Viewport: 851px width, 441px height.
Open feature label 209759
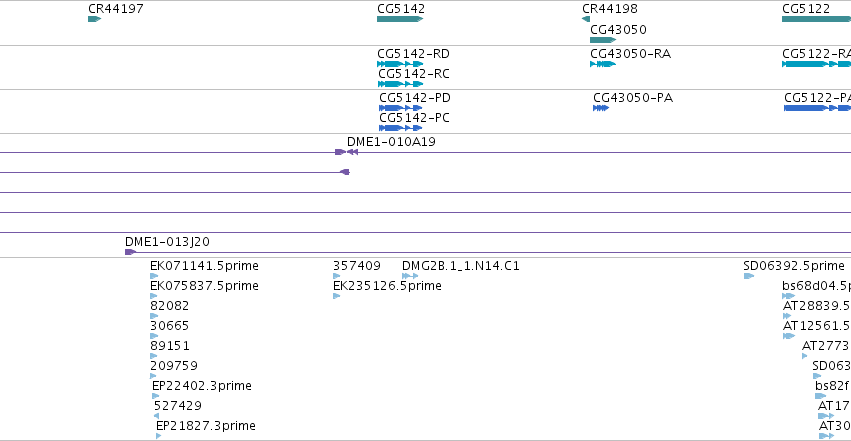[x=174, y=366]
